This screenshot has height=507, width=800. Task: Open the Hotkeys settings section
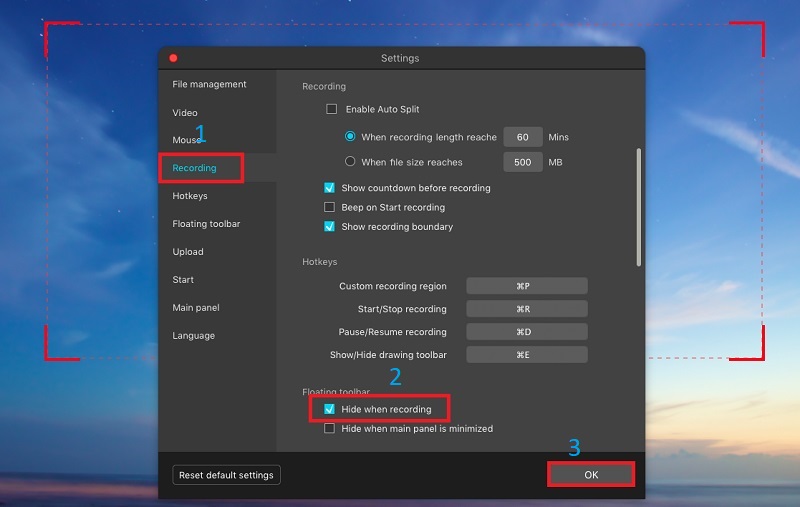tap(190, 196)
